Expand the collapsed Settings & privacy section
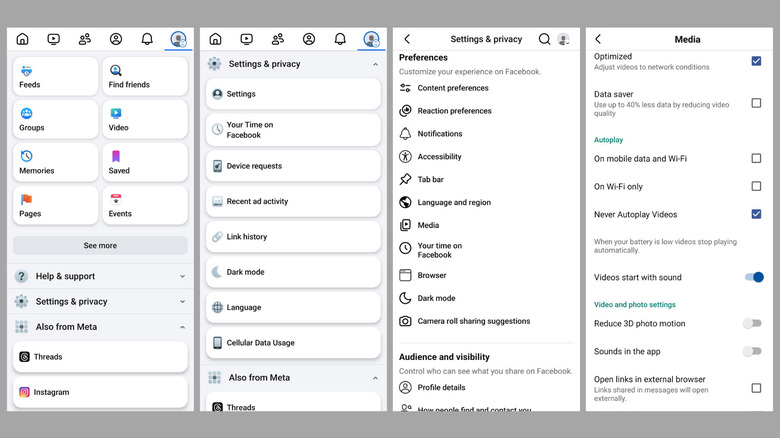The image size is (780, 438). [182, 301]
